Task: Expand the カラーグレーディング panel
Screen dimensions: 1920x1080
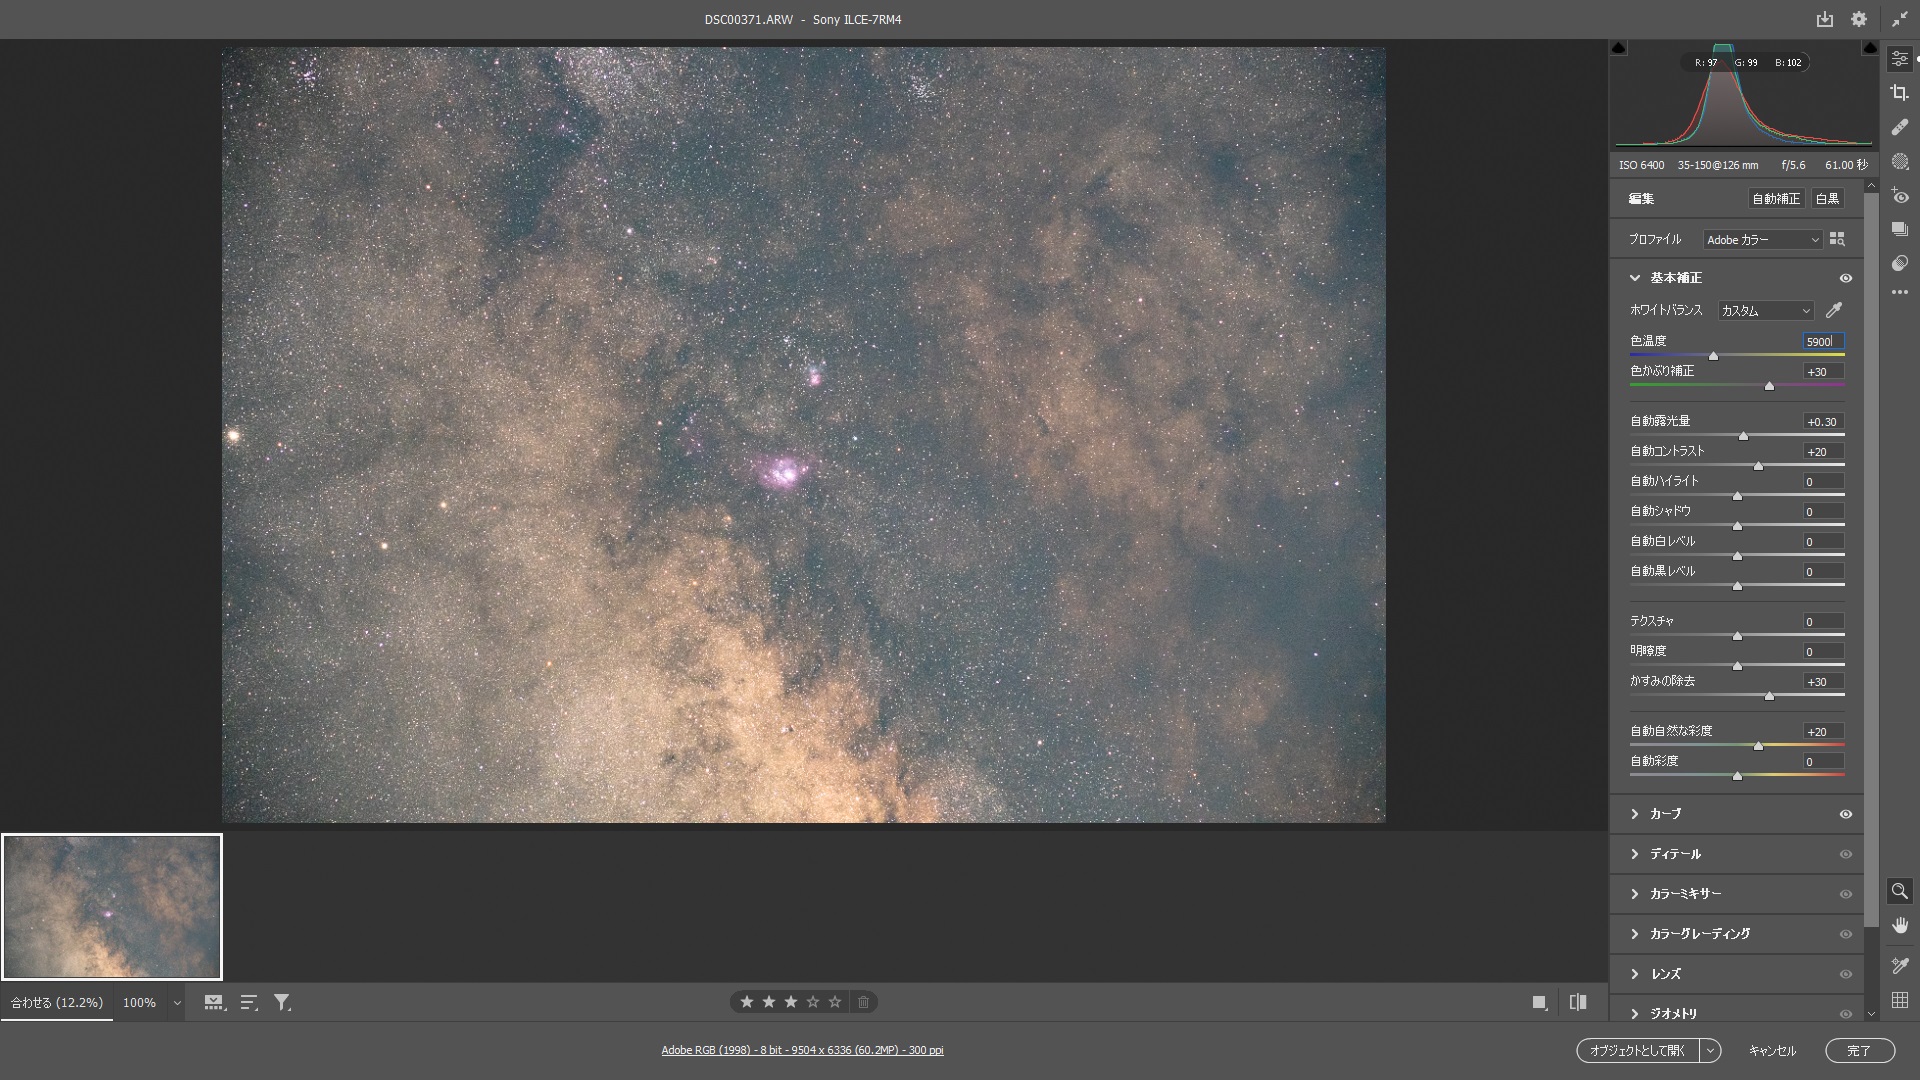Action: [1699, 934]
